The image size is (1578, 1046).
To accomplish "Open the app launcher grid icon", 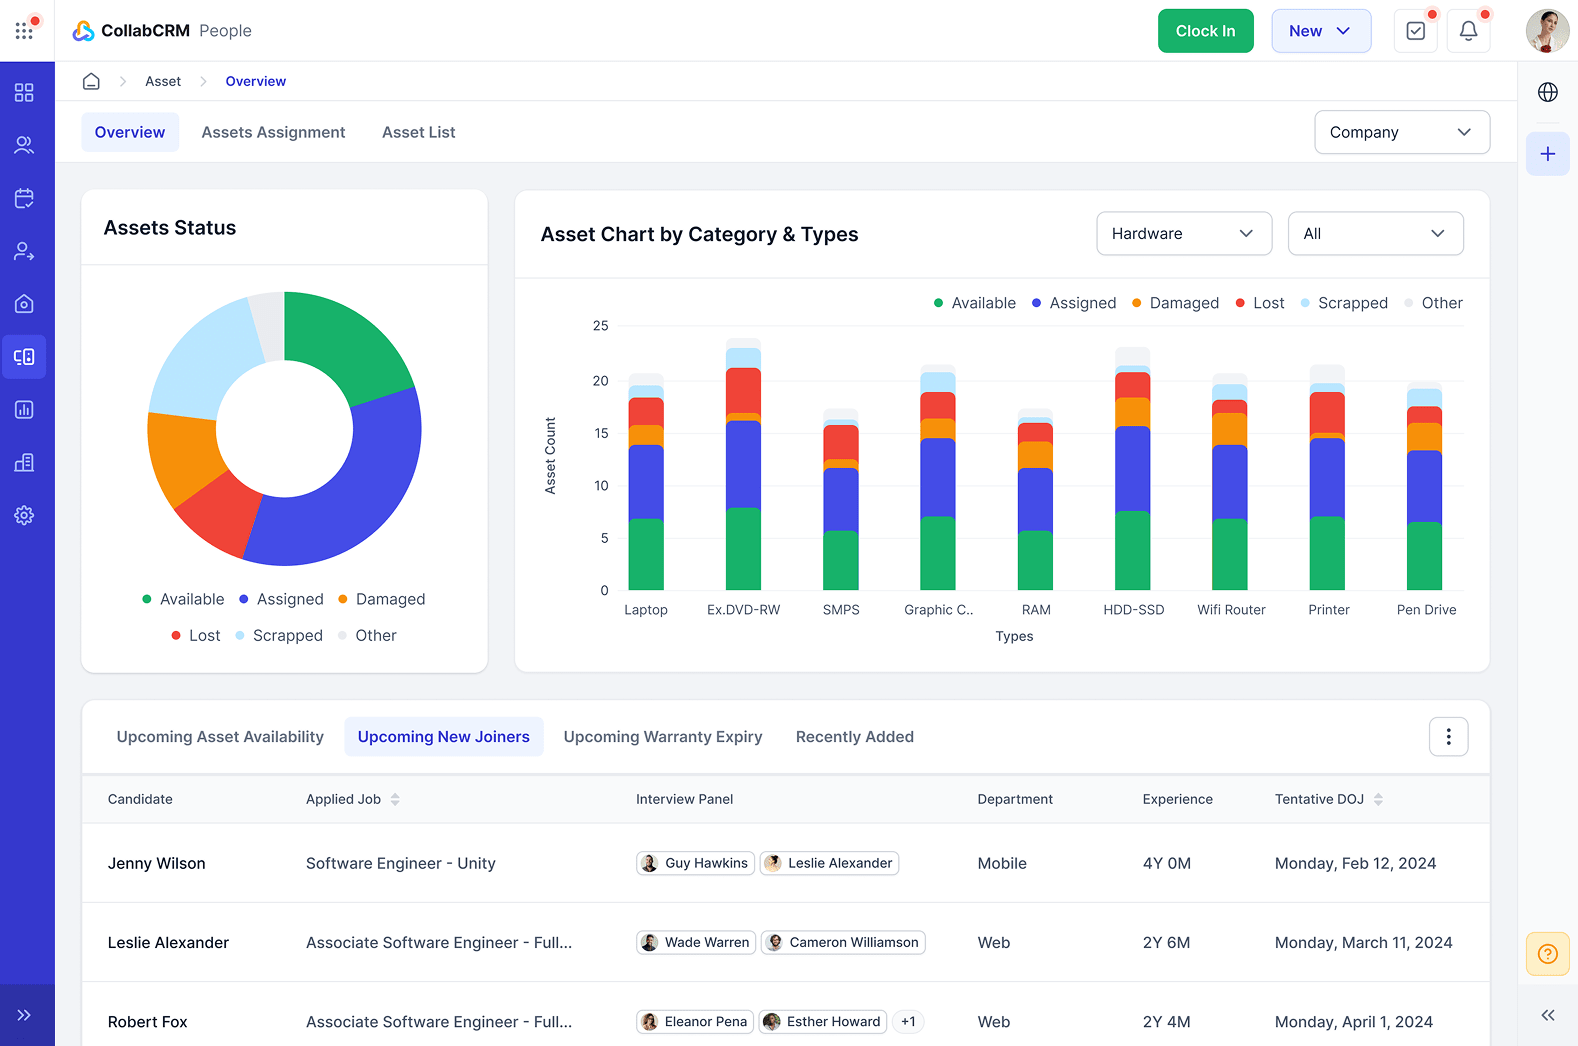I will pos(24,31).
